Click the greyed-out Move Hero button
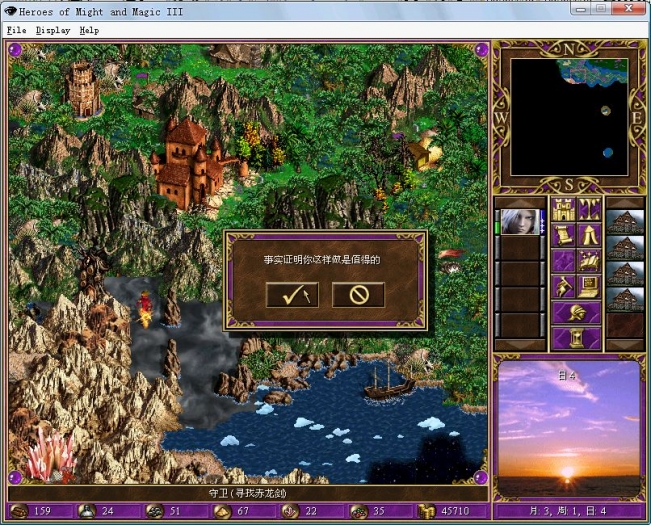Image resolution: width=651 pixels, height=525 pixels. [563, 261]
